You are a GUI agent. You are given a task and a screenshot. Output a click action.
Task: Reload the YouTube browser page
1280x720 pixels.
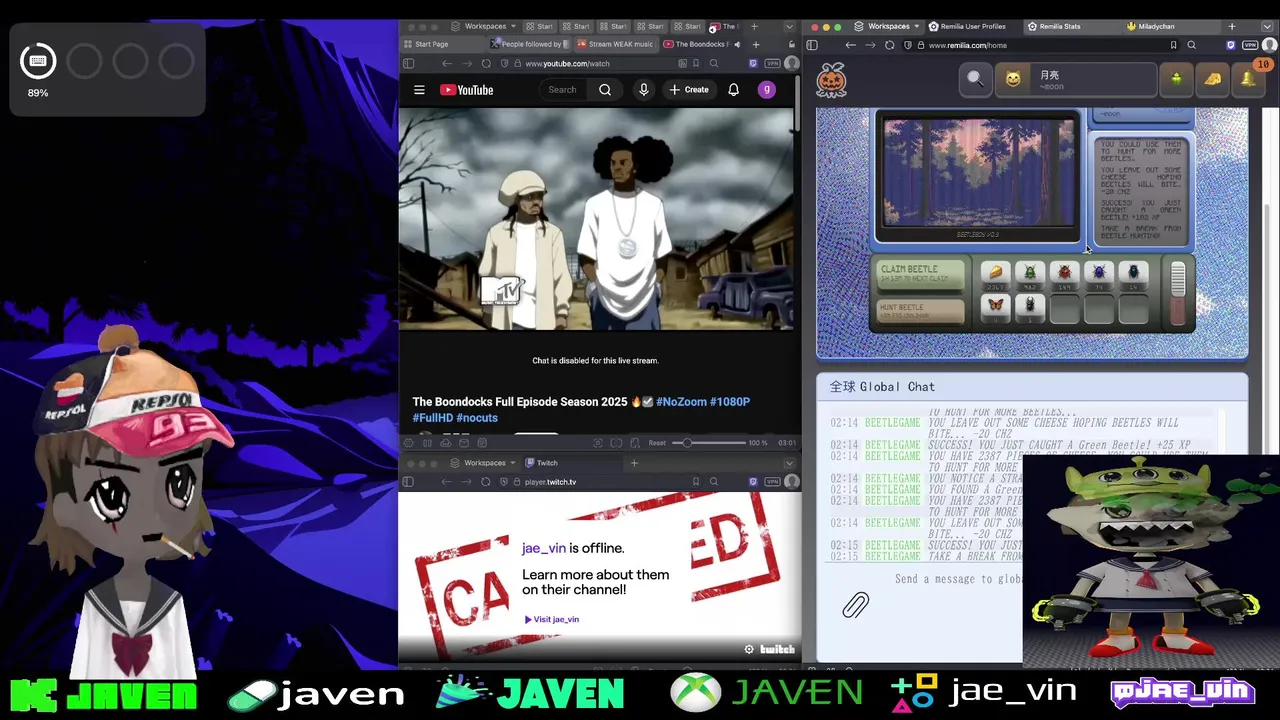[486, 63]
